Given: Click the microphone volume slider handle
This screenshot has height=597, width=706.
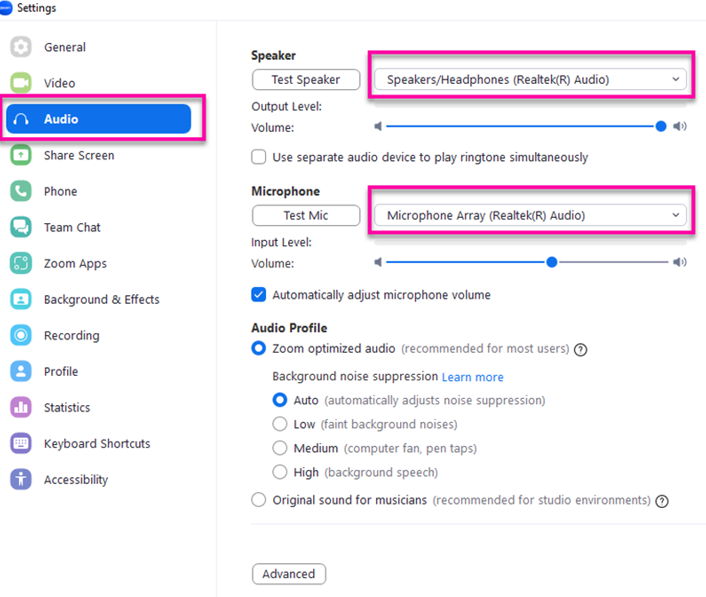Looking at the screenshot, I should (552, 262).
